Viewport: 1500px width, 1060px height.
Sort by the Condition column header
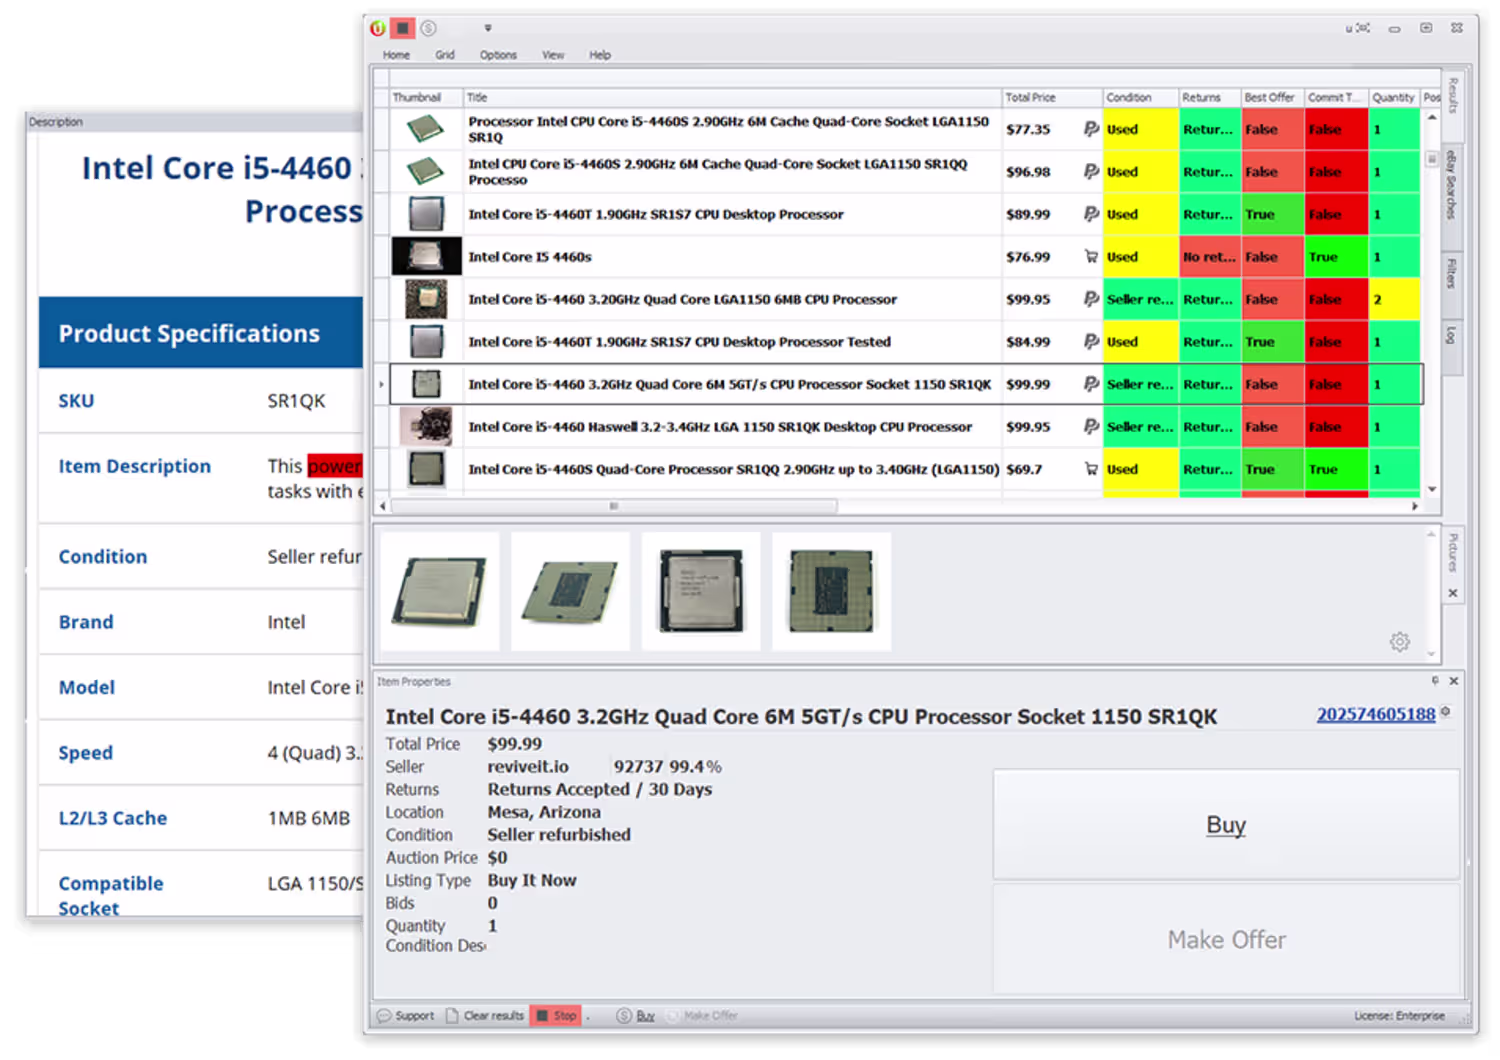pyautogui.click(x=1141, y=97)
